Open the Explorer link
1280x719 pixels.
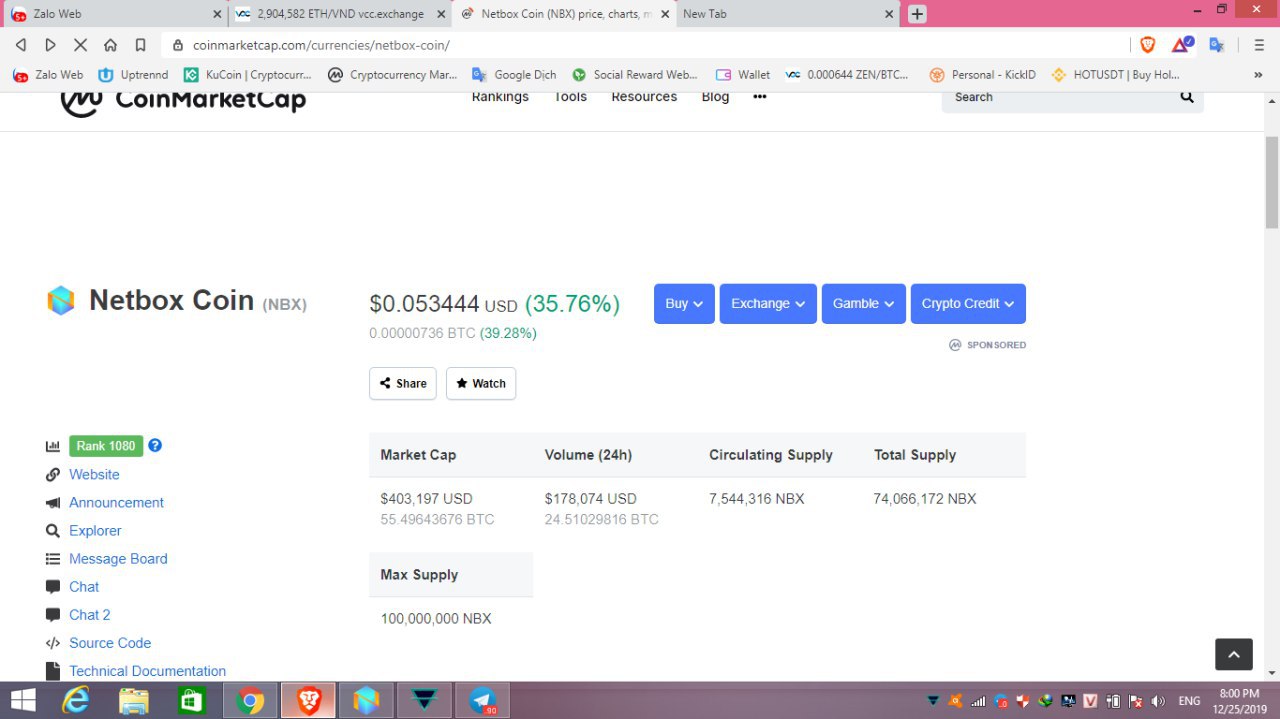(95, 531)
